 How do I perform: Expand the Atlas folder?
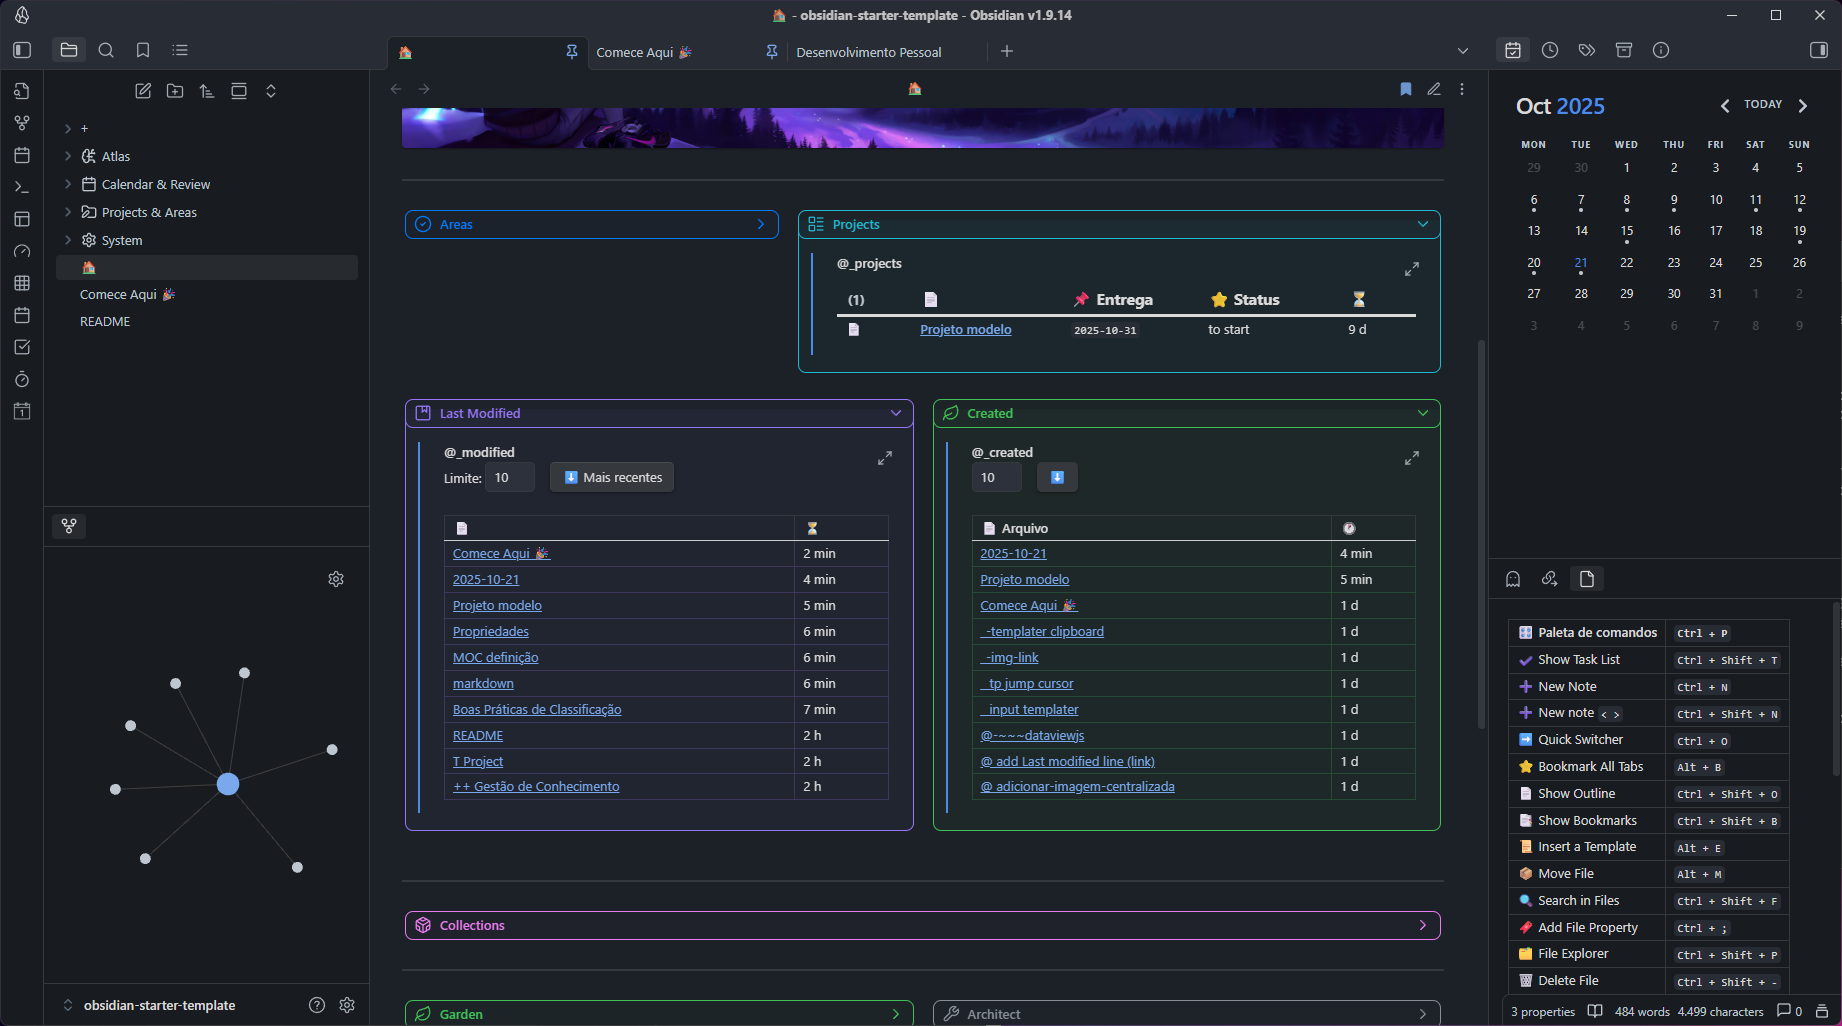click(68, 156)
